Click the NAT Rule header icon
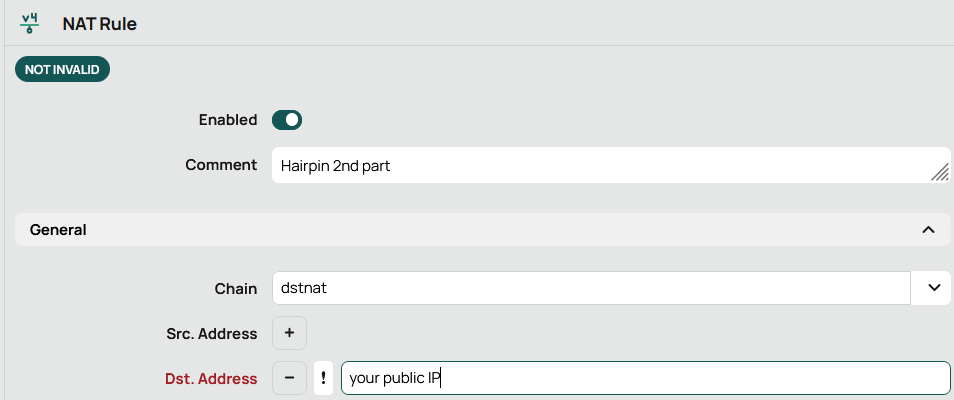The height and width of the screenshot is (400, 954). coord(30,23)
